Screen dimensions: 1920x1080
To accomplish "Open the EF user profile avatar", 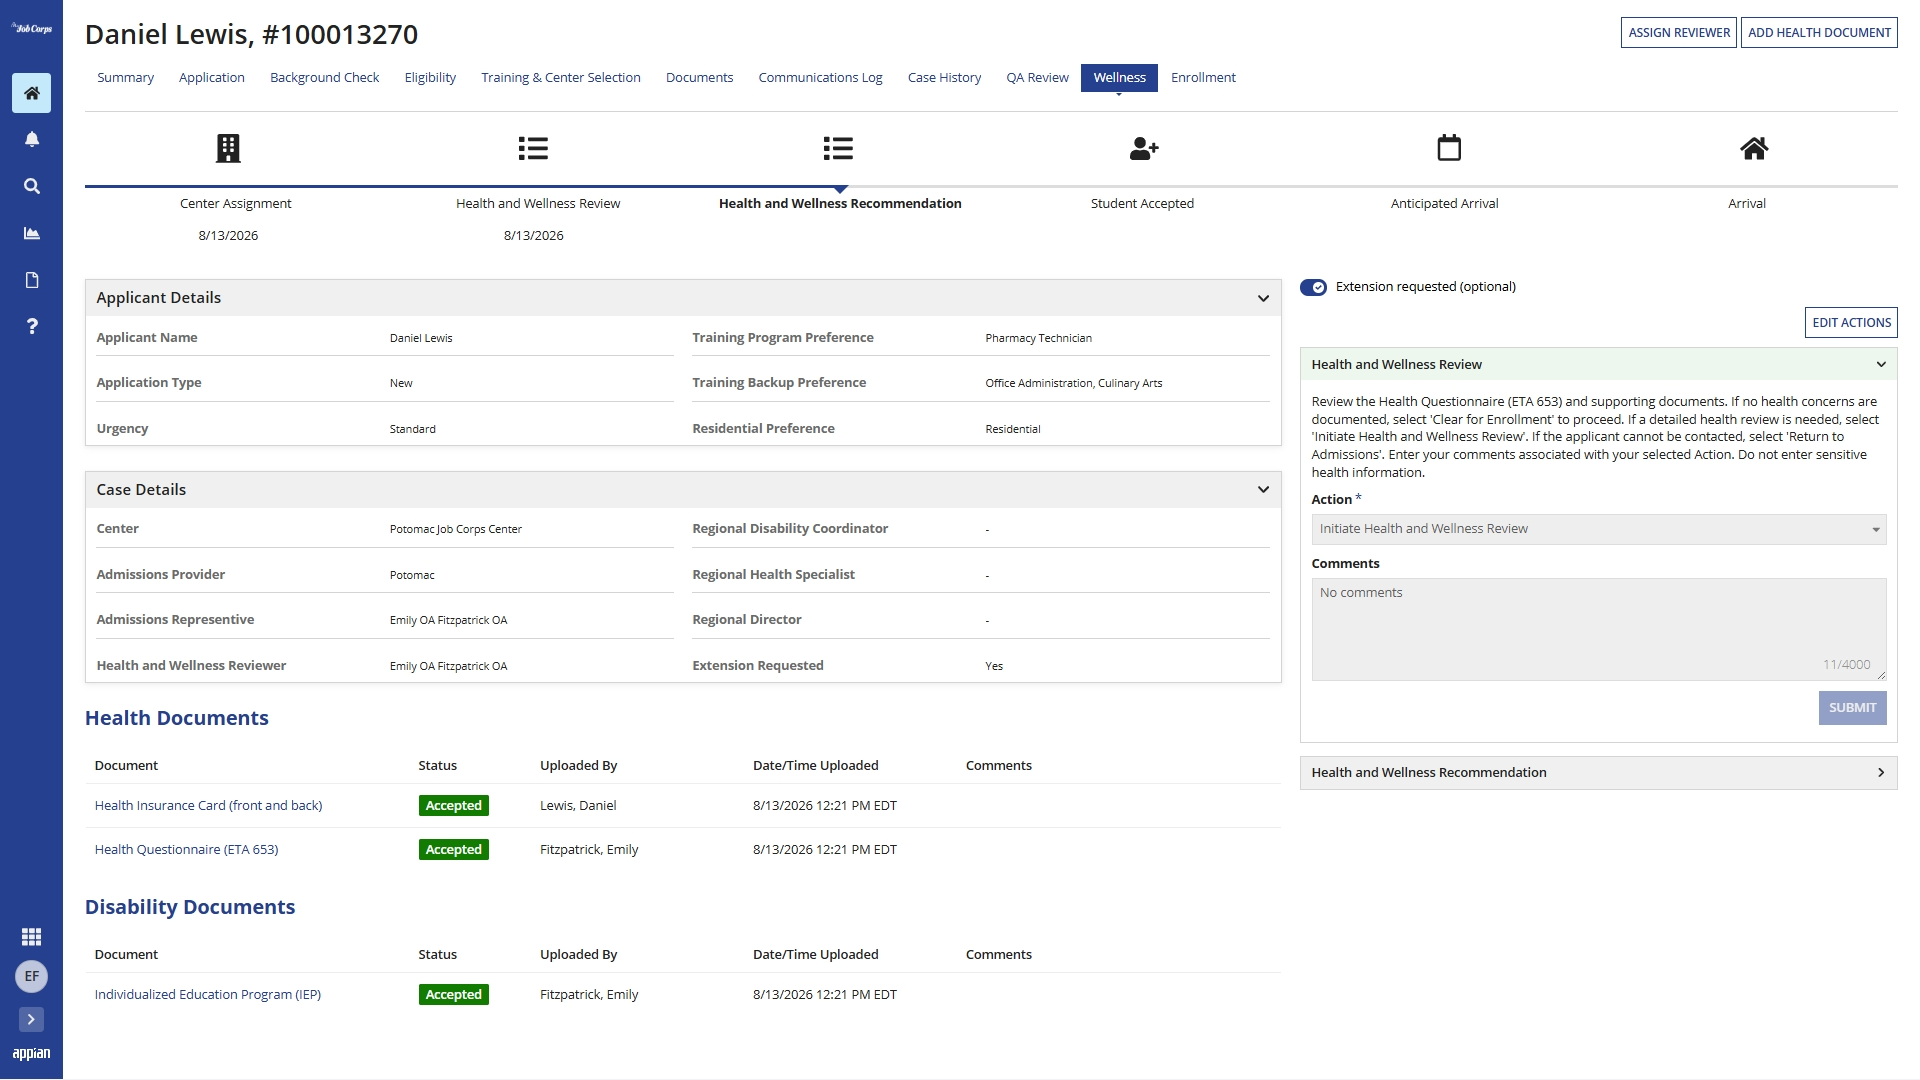I will pyautogui.click(x=31, y=976).
